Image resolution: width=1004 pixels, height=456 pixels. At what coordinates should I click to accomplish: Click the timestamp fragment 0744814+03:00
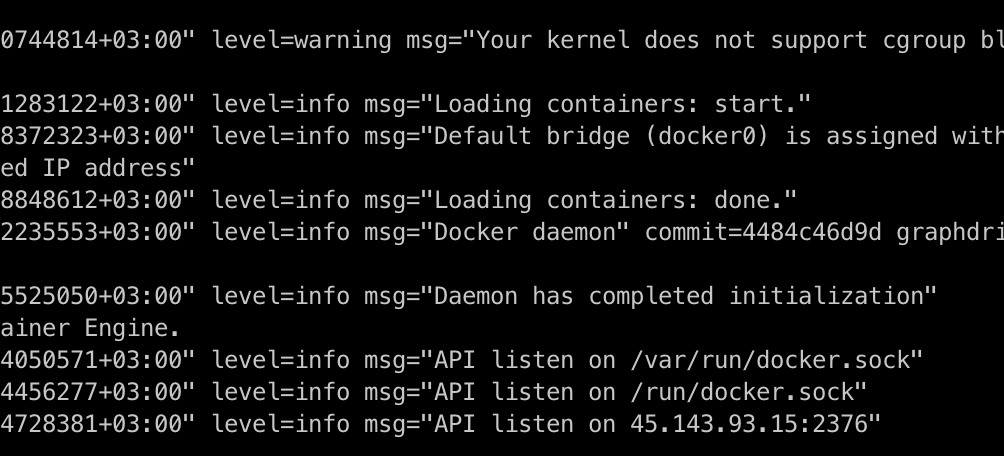click(x=97, y=40)
